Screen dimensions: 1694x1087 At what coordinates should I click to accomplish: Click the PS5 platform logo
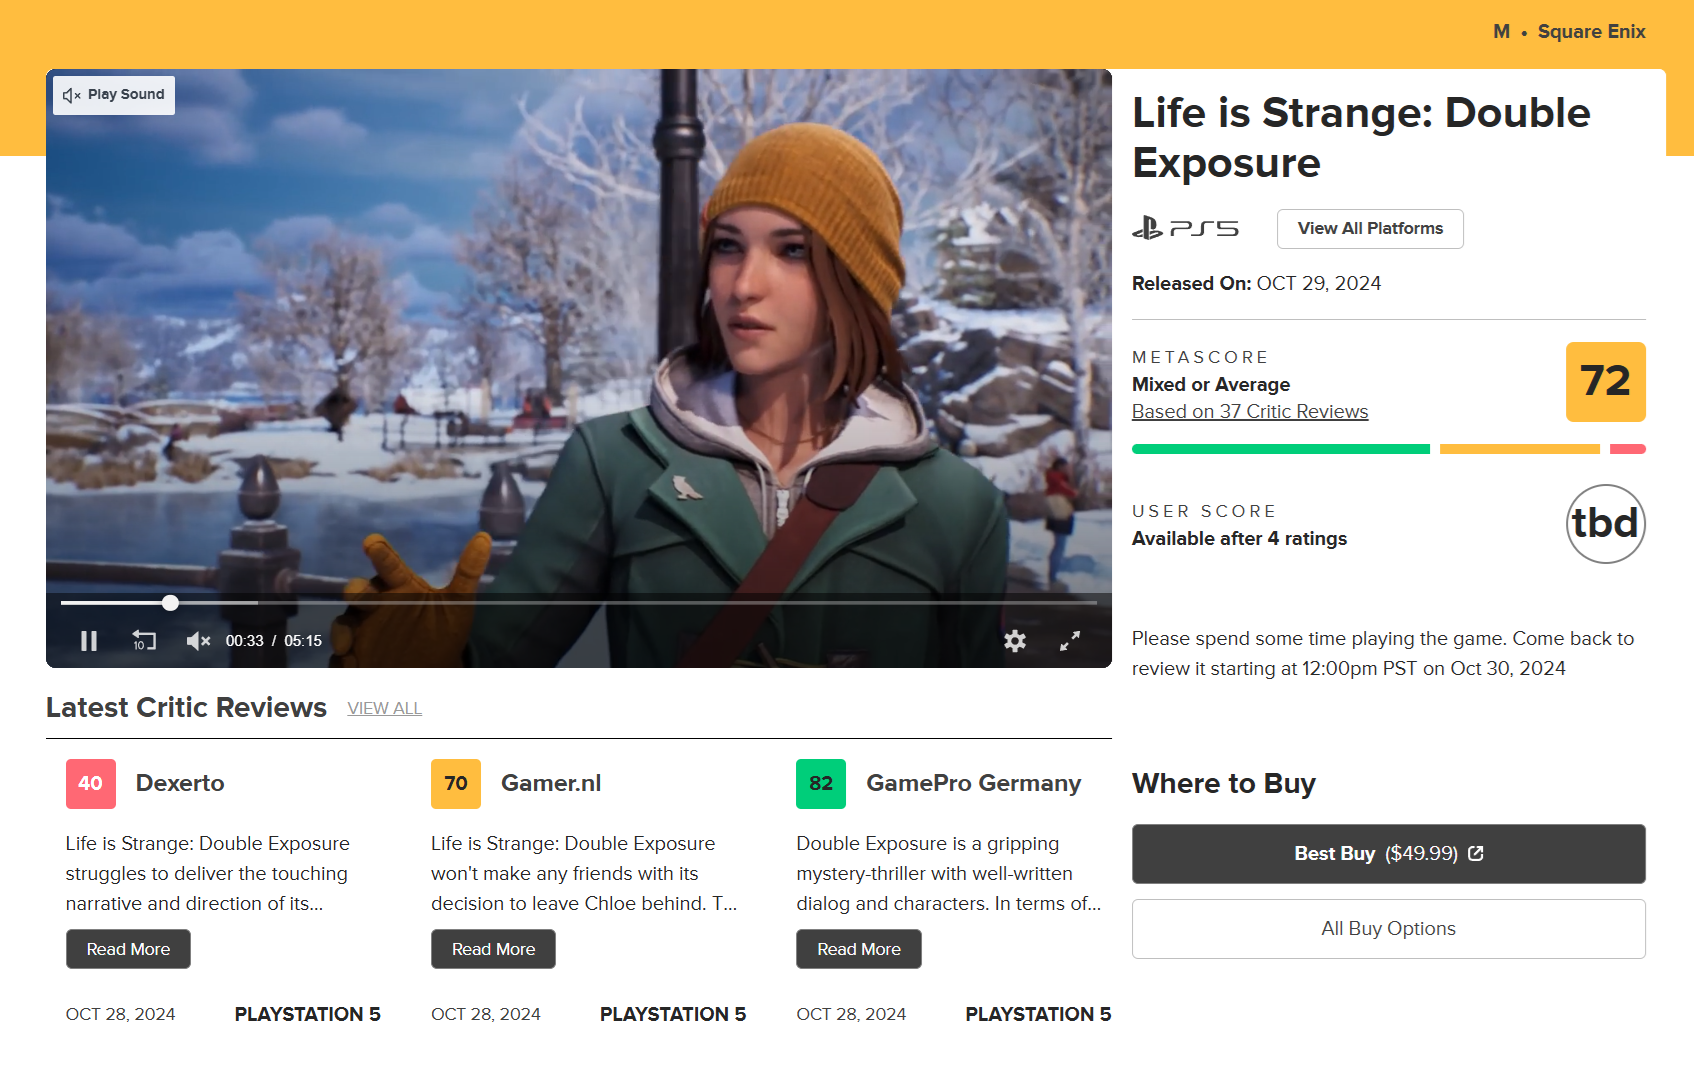tap(1185, 229)
